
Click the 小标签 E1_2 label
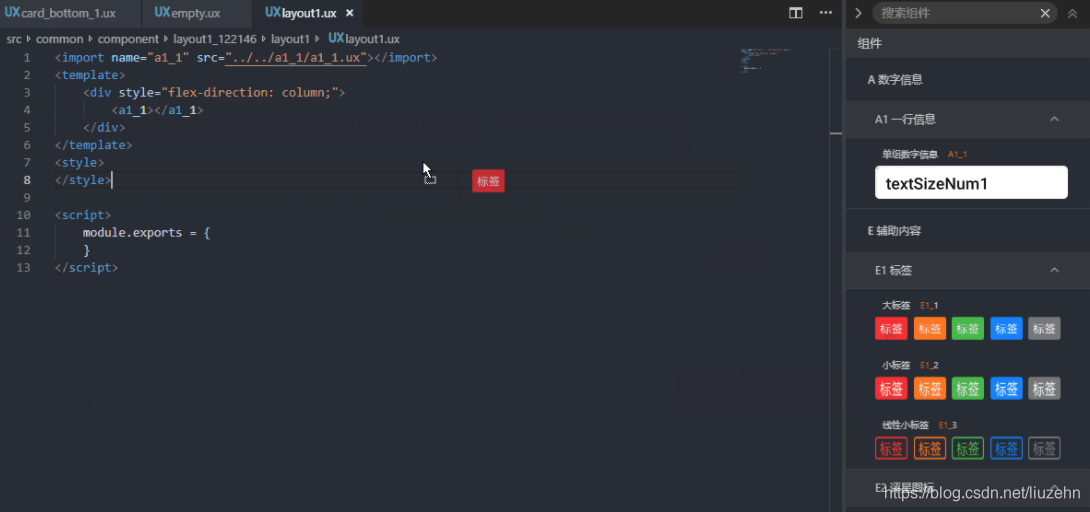[x=910, y=365]
